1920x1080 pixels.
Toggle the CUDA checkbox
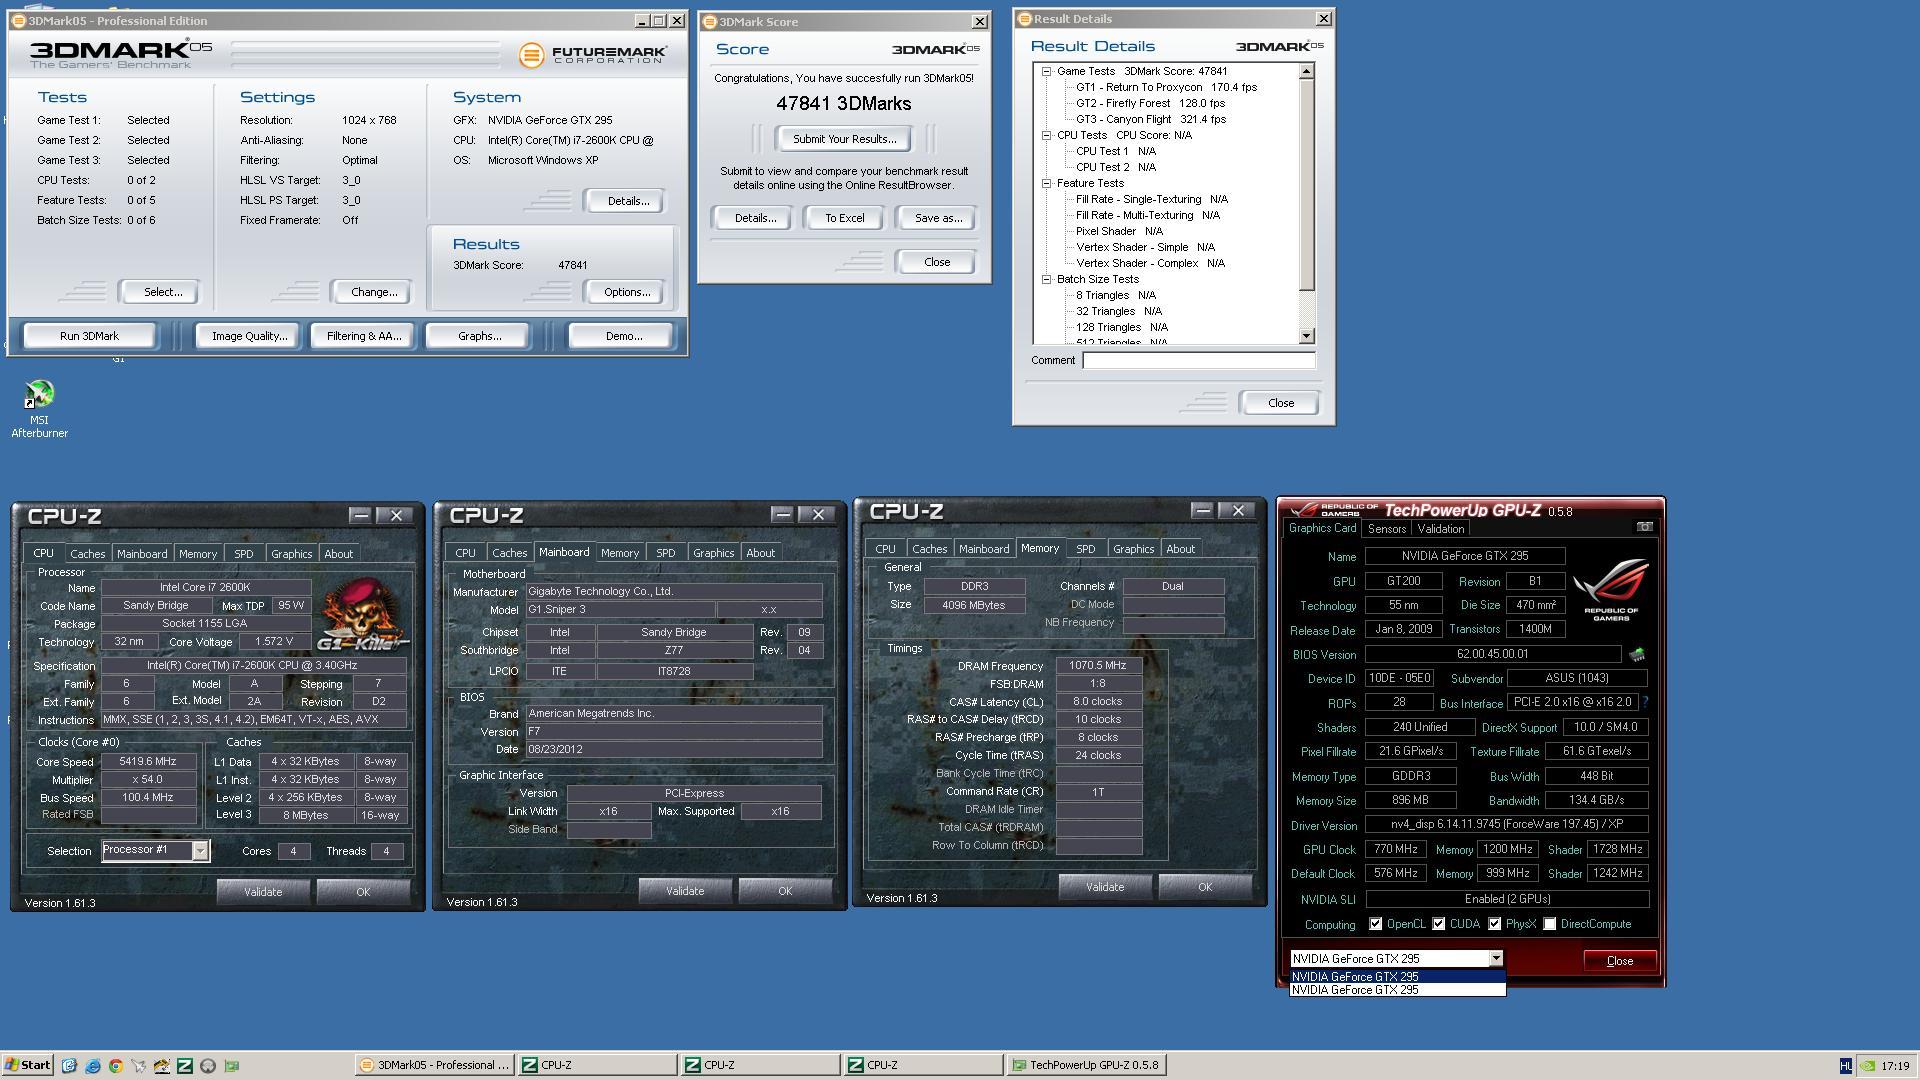tap(1439, 924)
